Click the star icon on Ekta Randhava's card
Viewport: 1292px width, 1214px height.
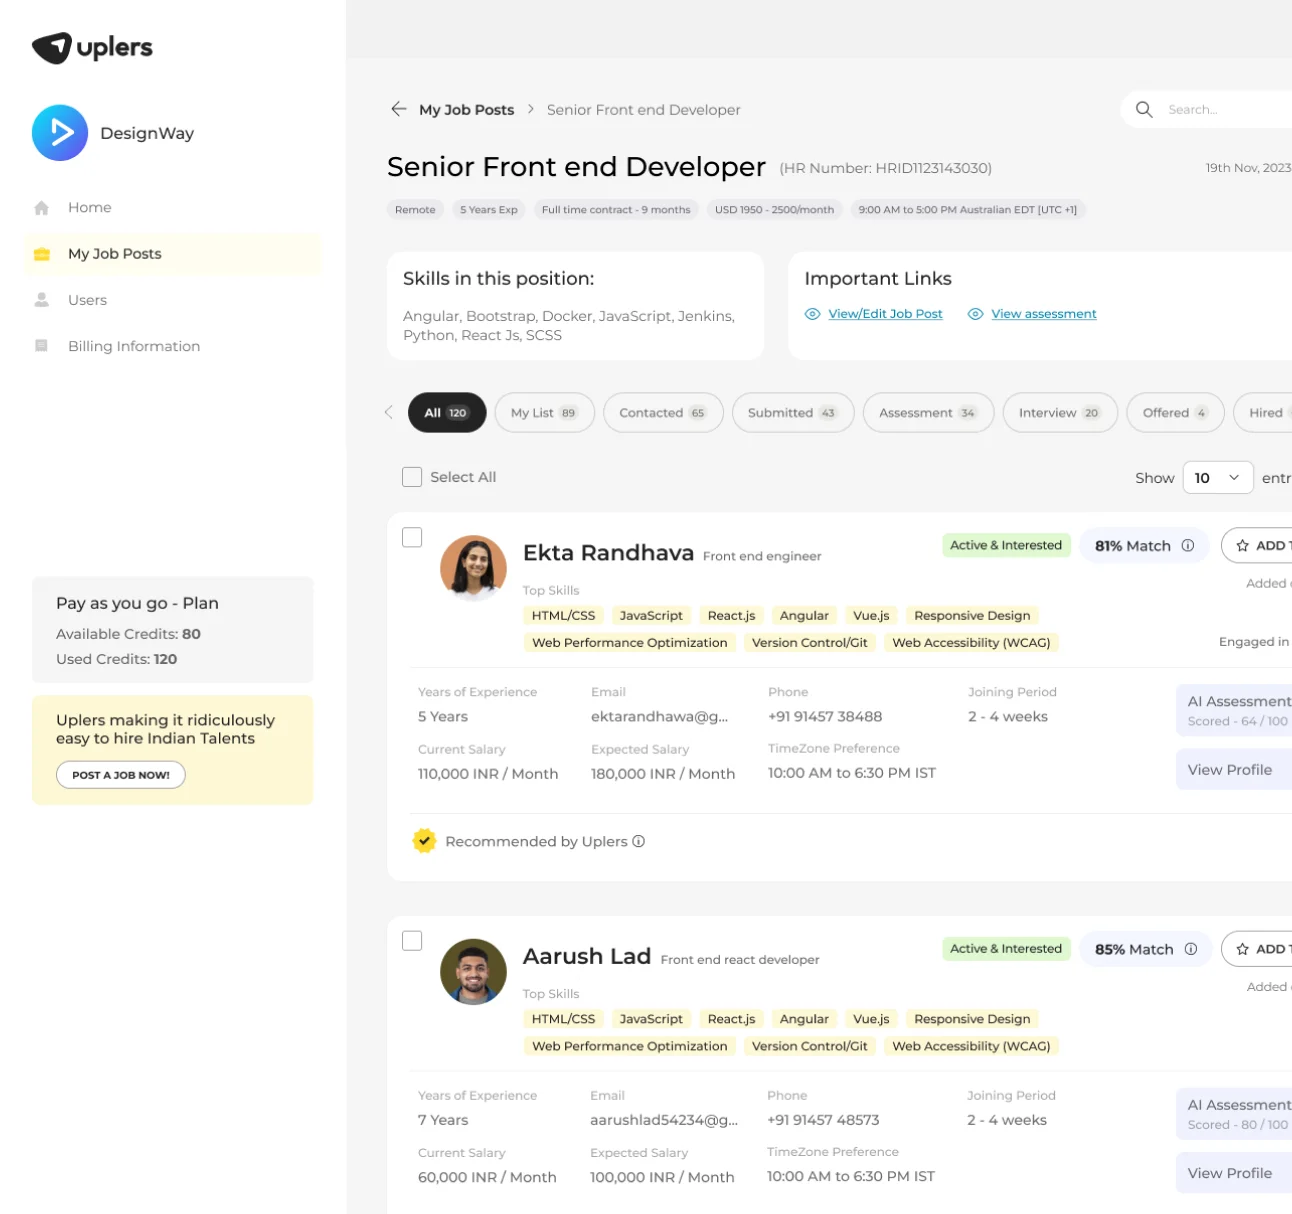tap(1243, 545)
